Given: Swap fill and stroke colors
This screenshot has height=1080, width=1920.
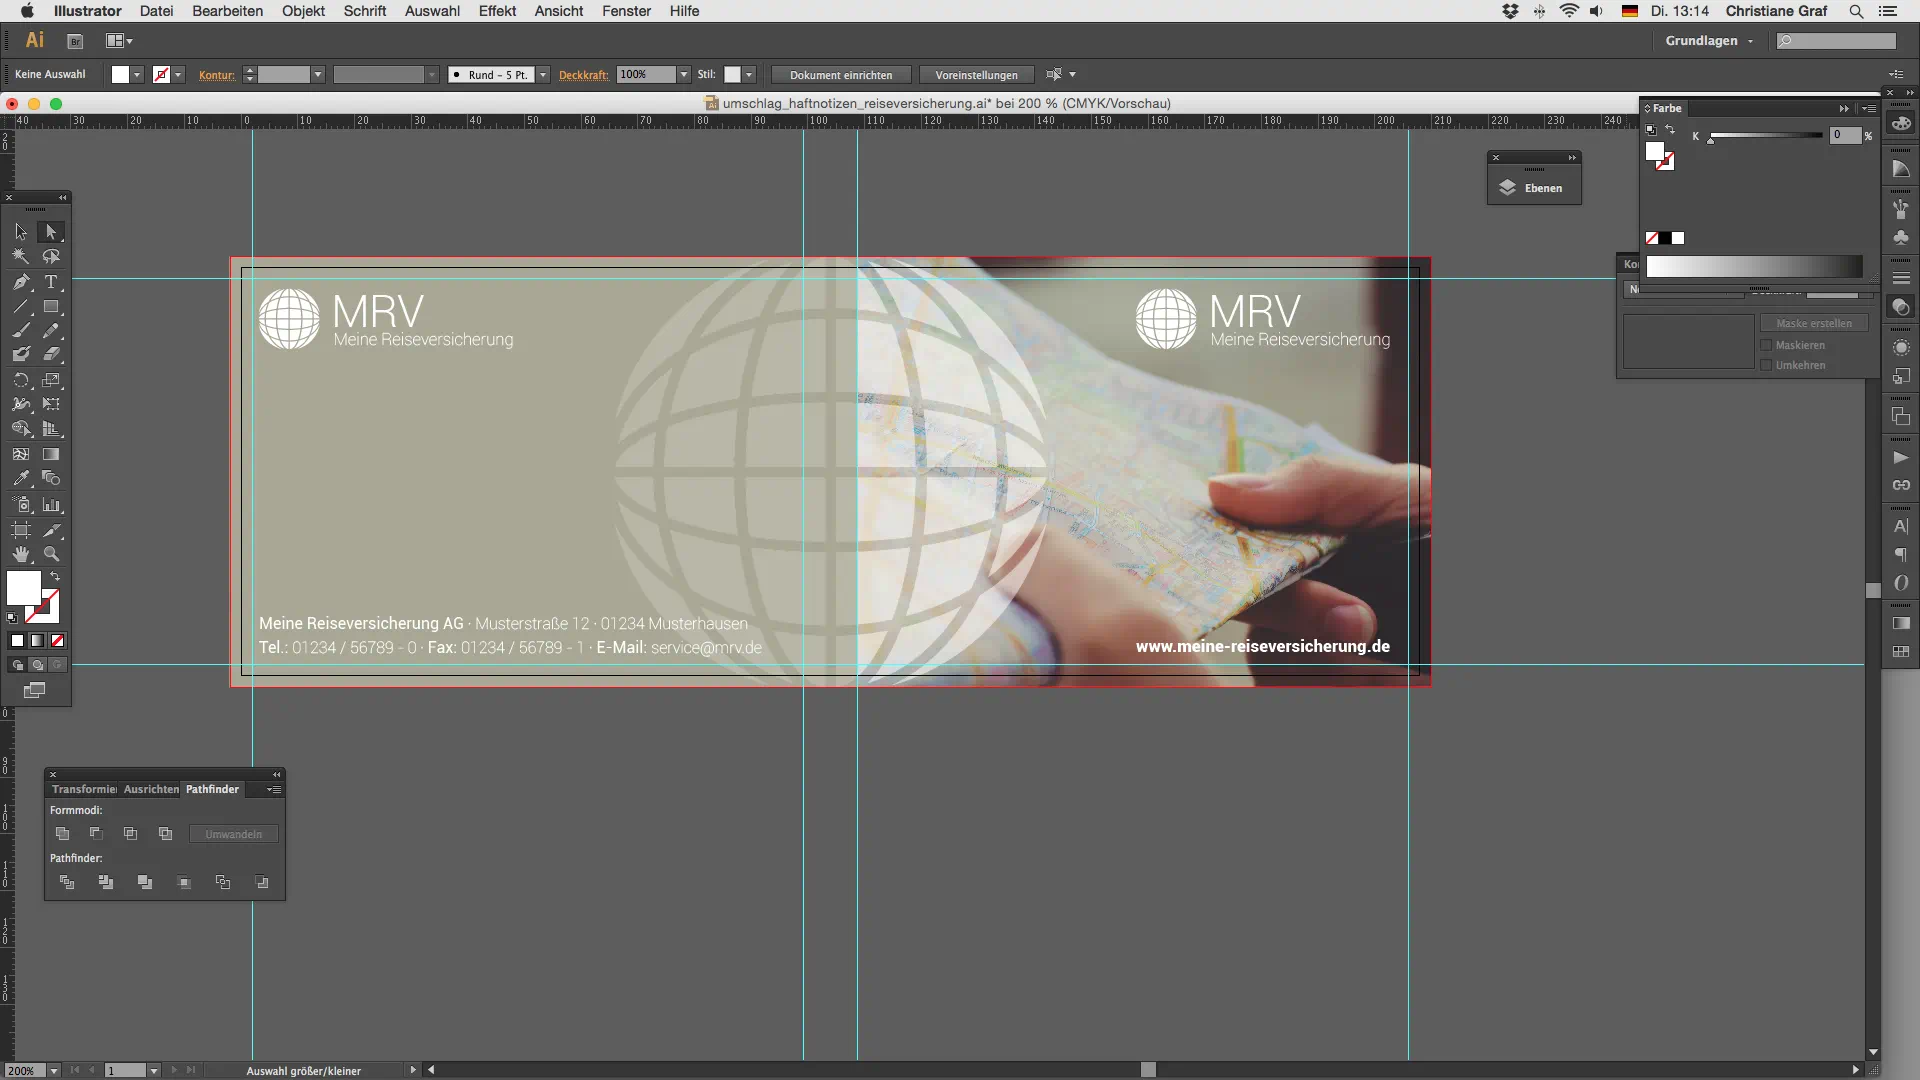Looking at the screenshot, I should pos(55,577).
